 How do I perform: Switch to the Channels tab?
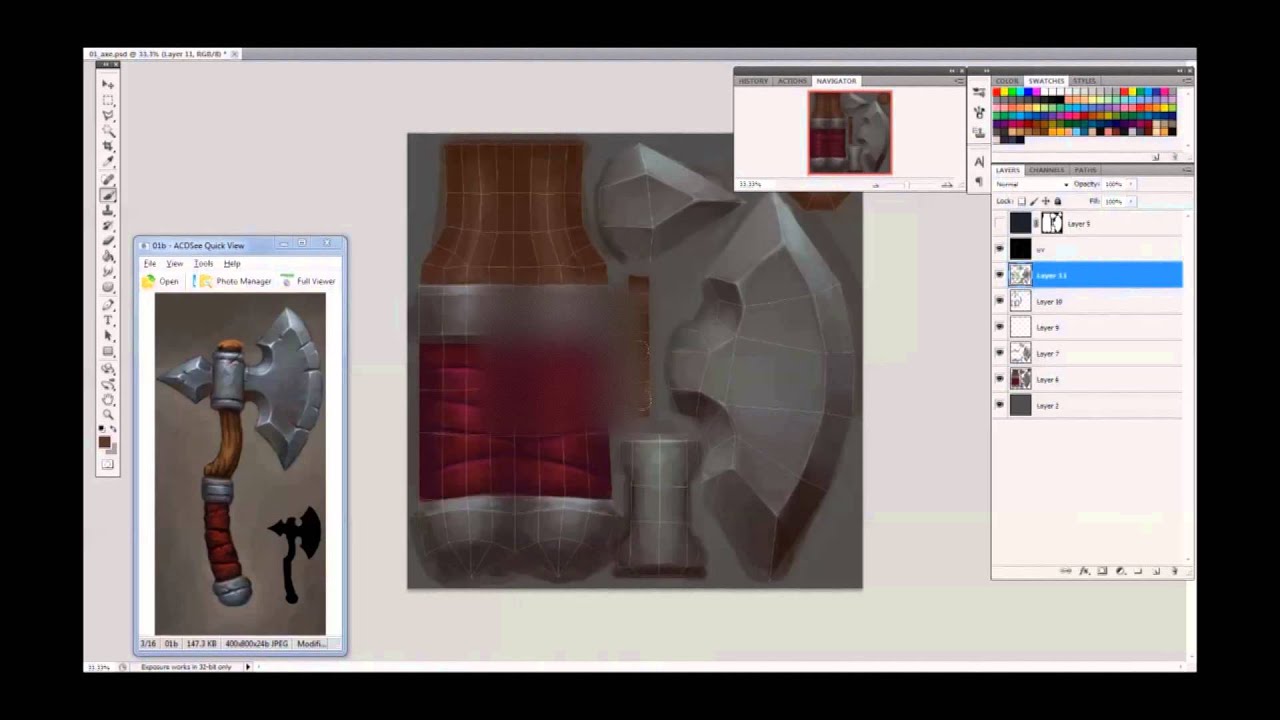1046,170
